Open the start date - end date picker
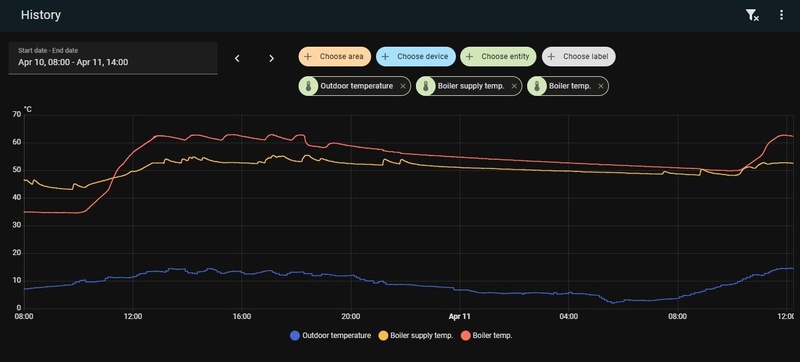 click(x=113, y=58)
